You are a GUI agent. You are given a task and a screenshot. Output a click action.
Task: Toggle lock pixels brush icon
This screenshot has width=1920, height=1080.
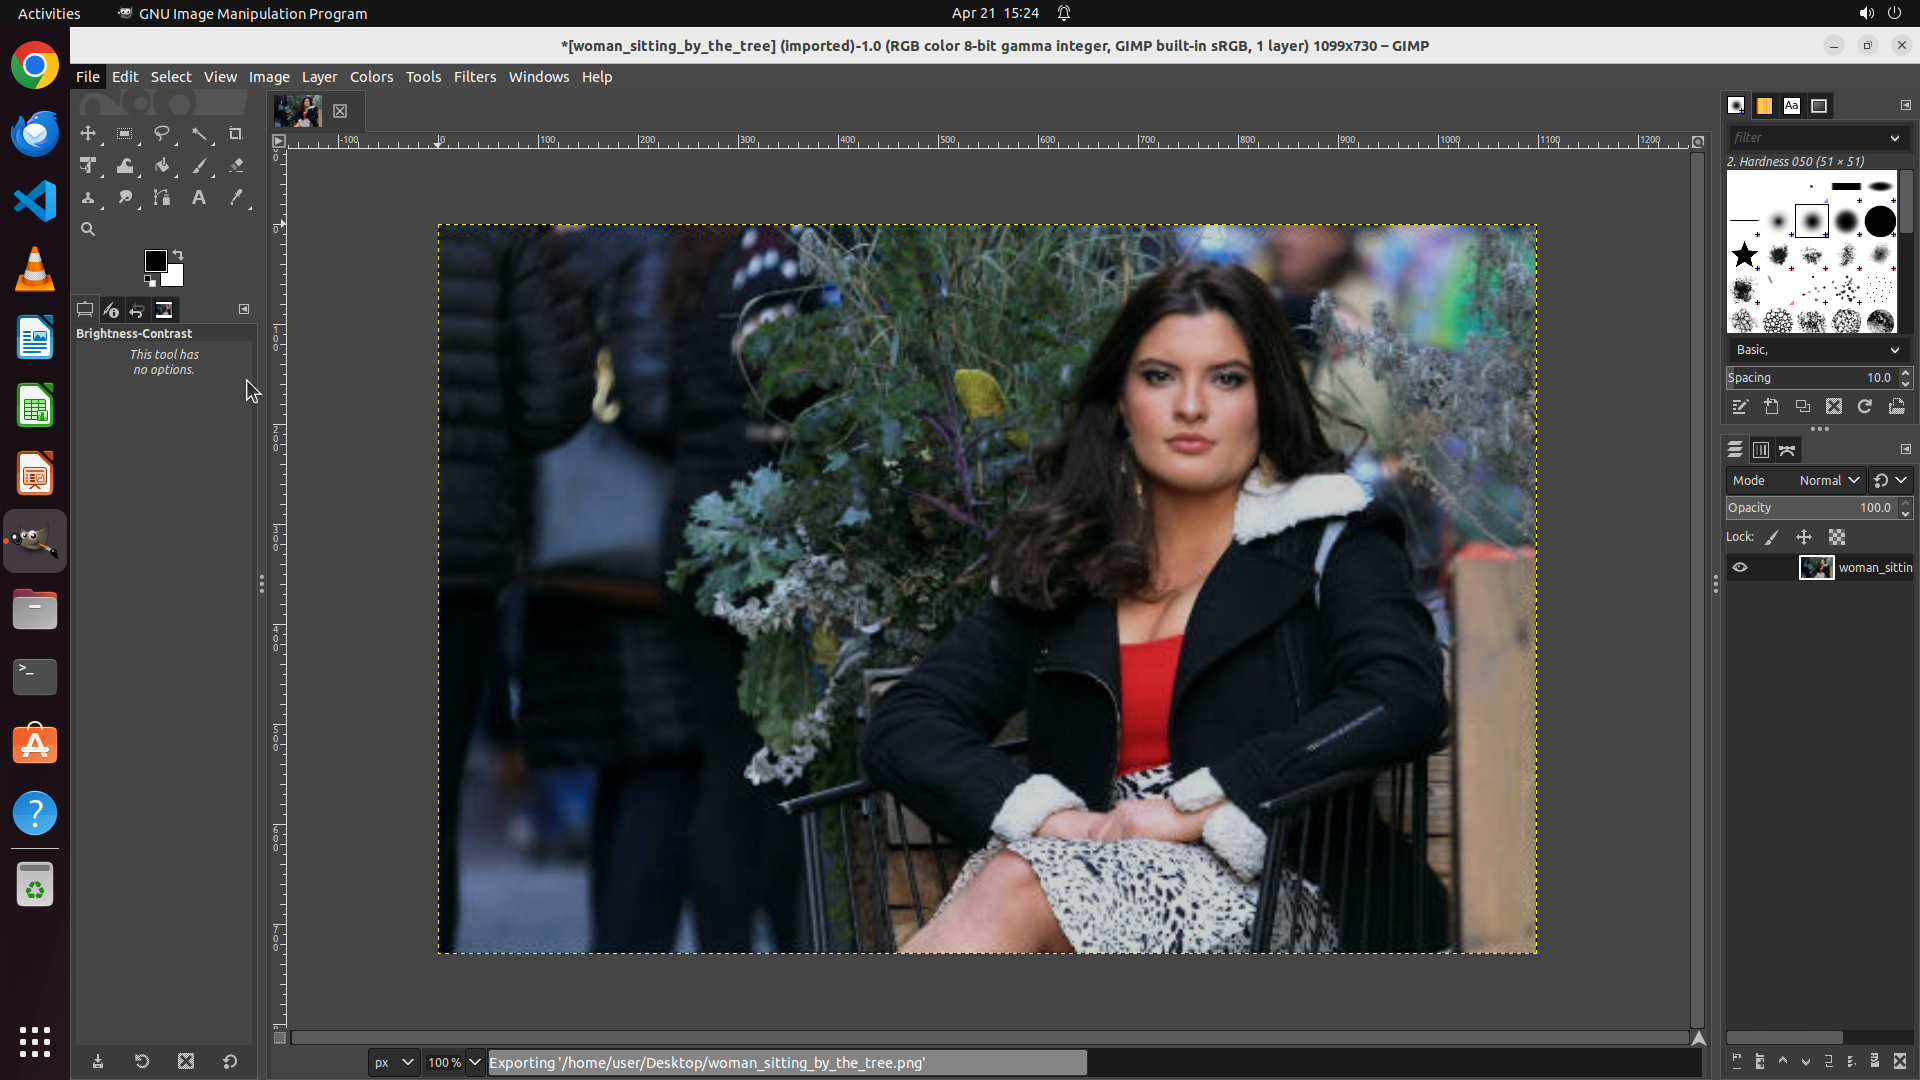tap(1772, 537)
